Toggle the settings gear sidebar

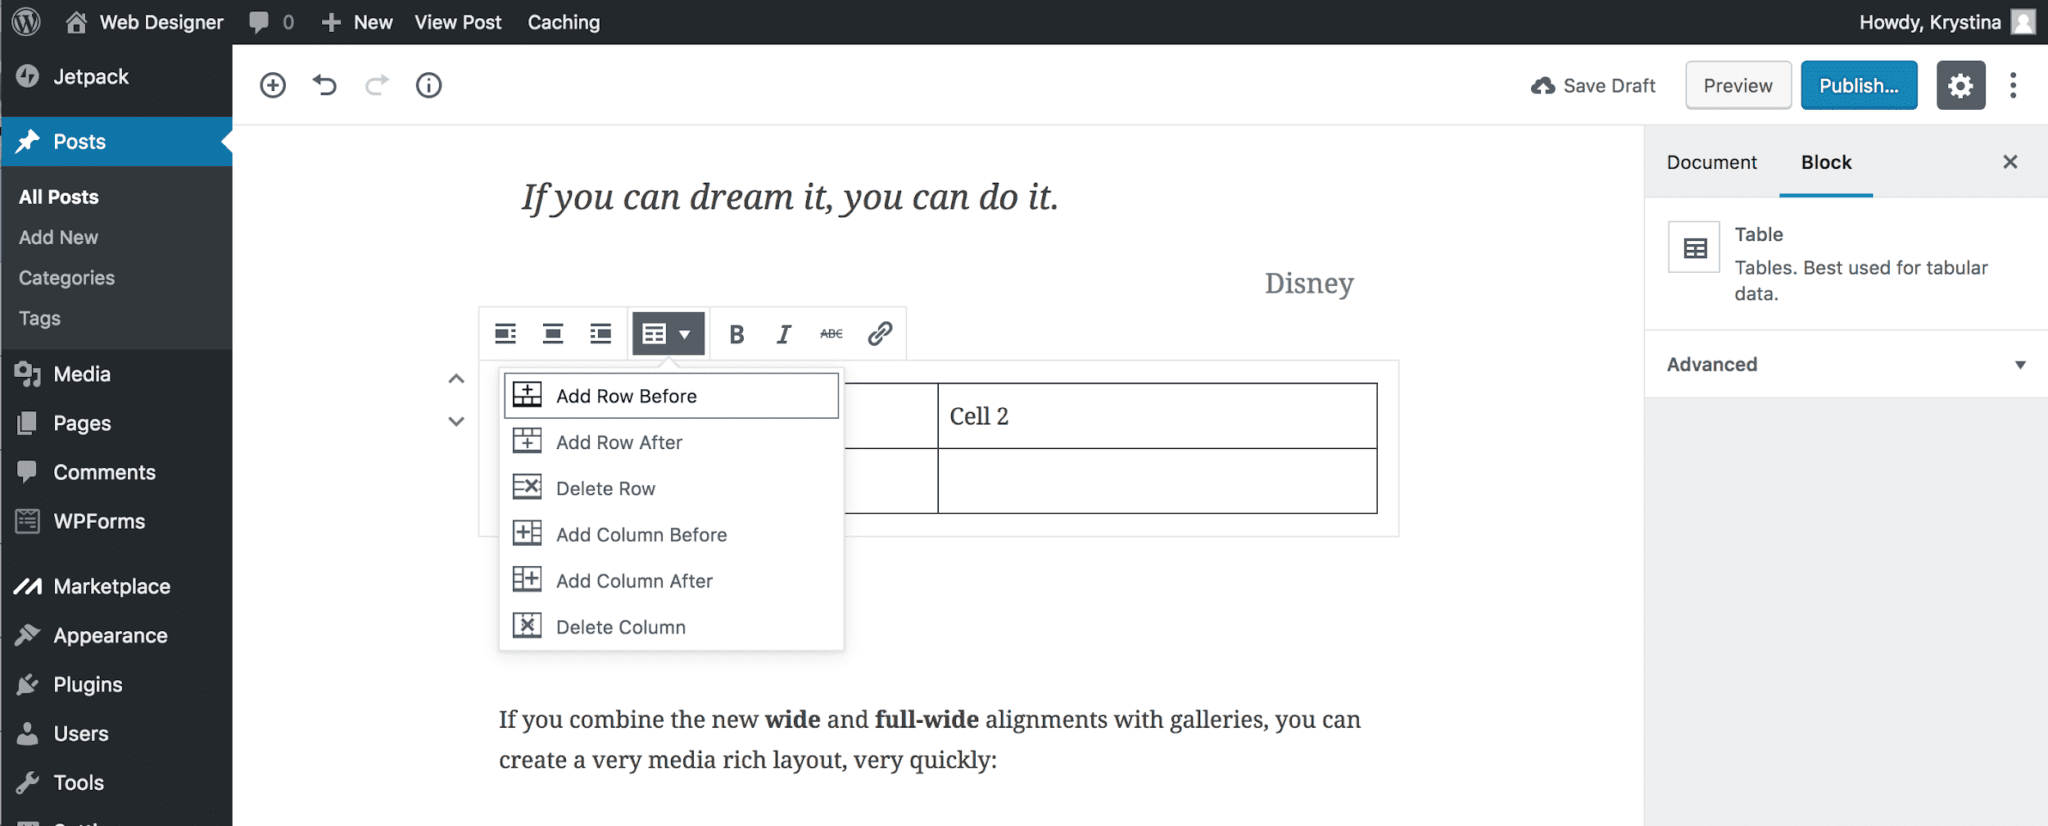[1960, 85]
